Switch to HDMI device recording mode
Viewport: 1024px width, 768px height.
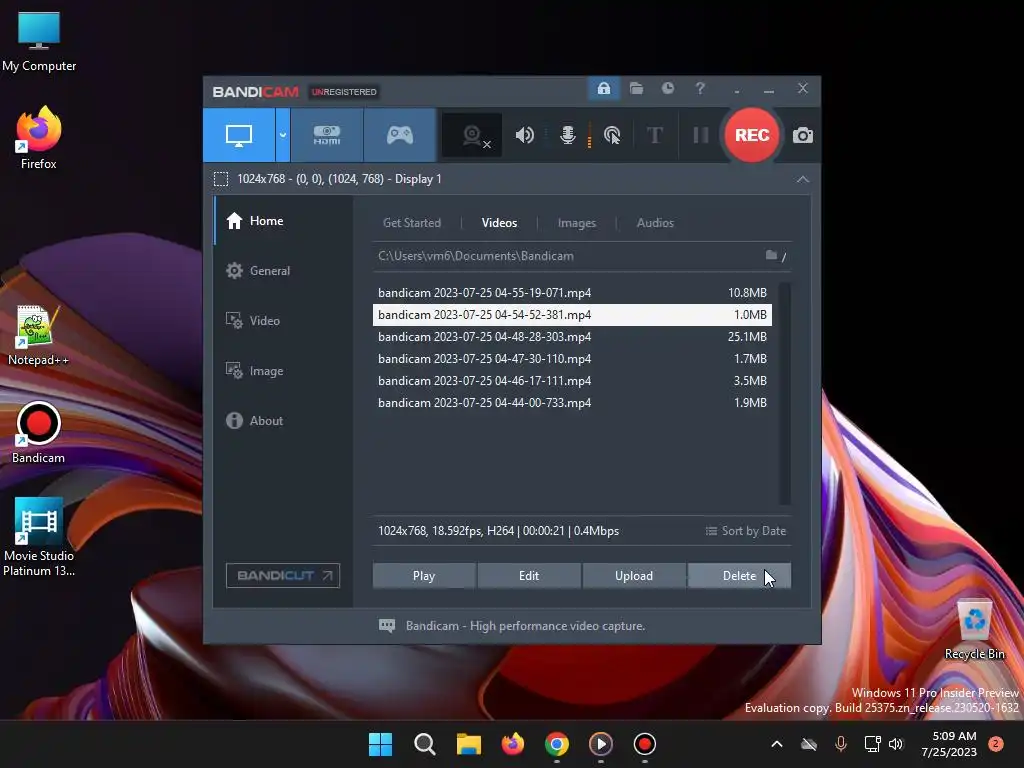tap(327, 135)
